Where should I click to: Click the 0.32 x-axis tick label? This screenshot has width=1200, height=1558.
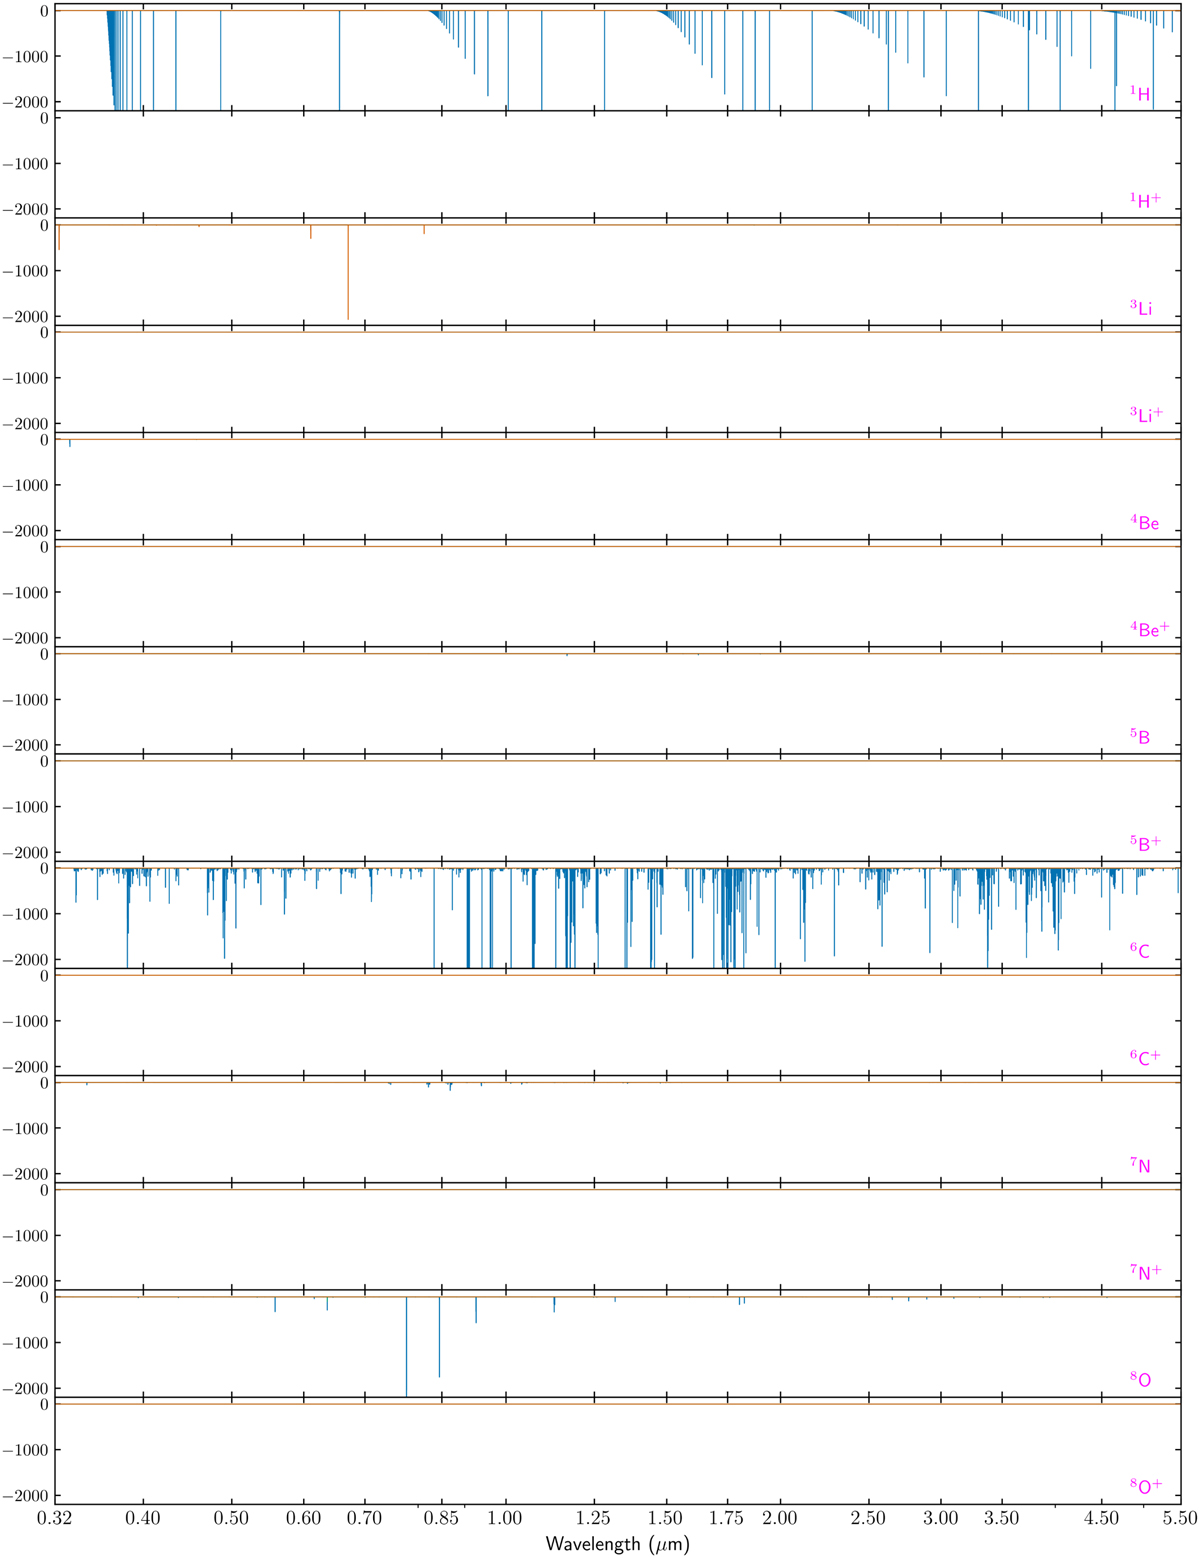tap(55, 1518)
